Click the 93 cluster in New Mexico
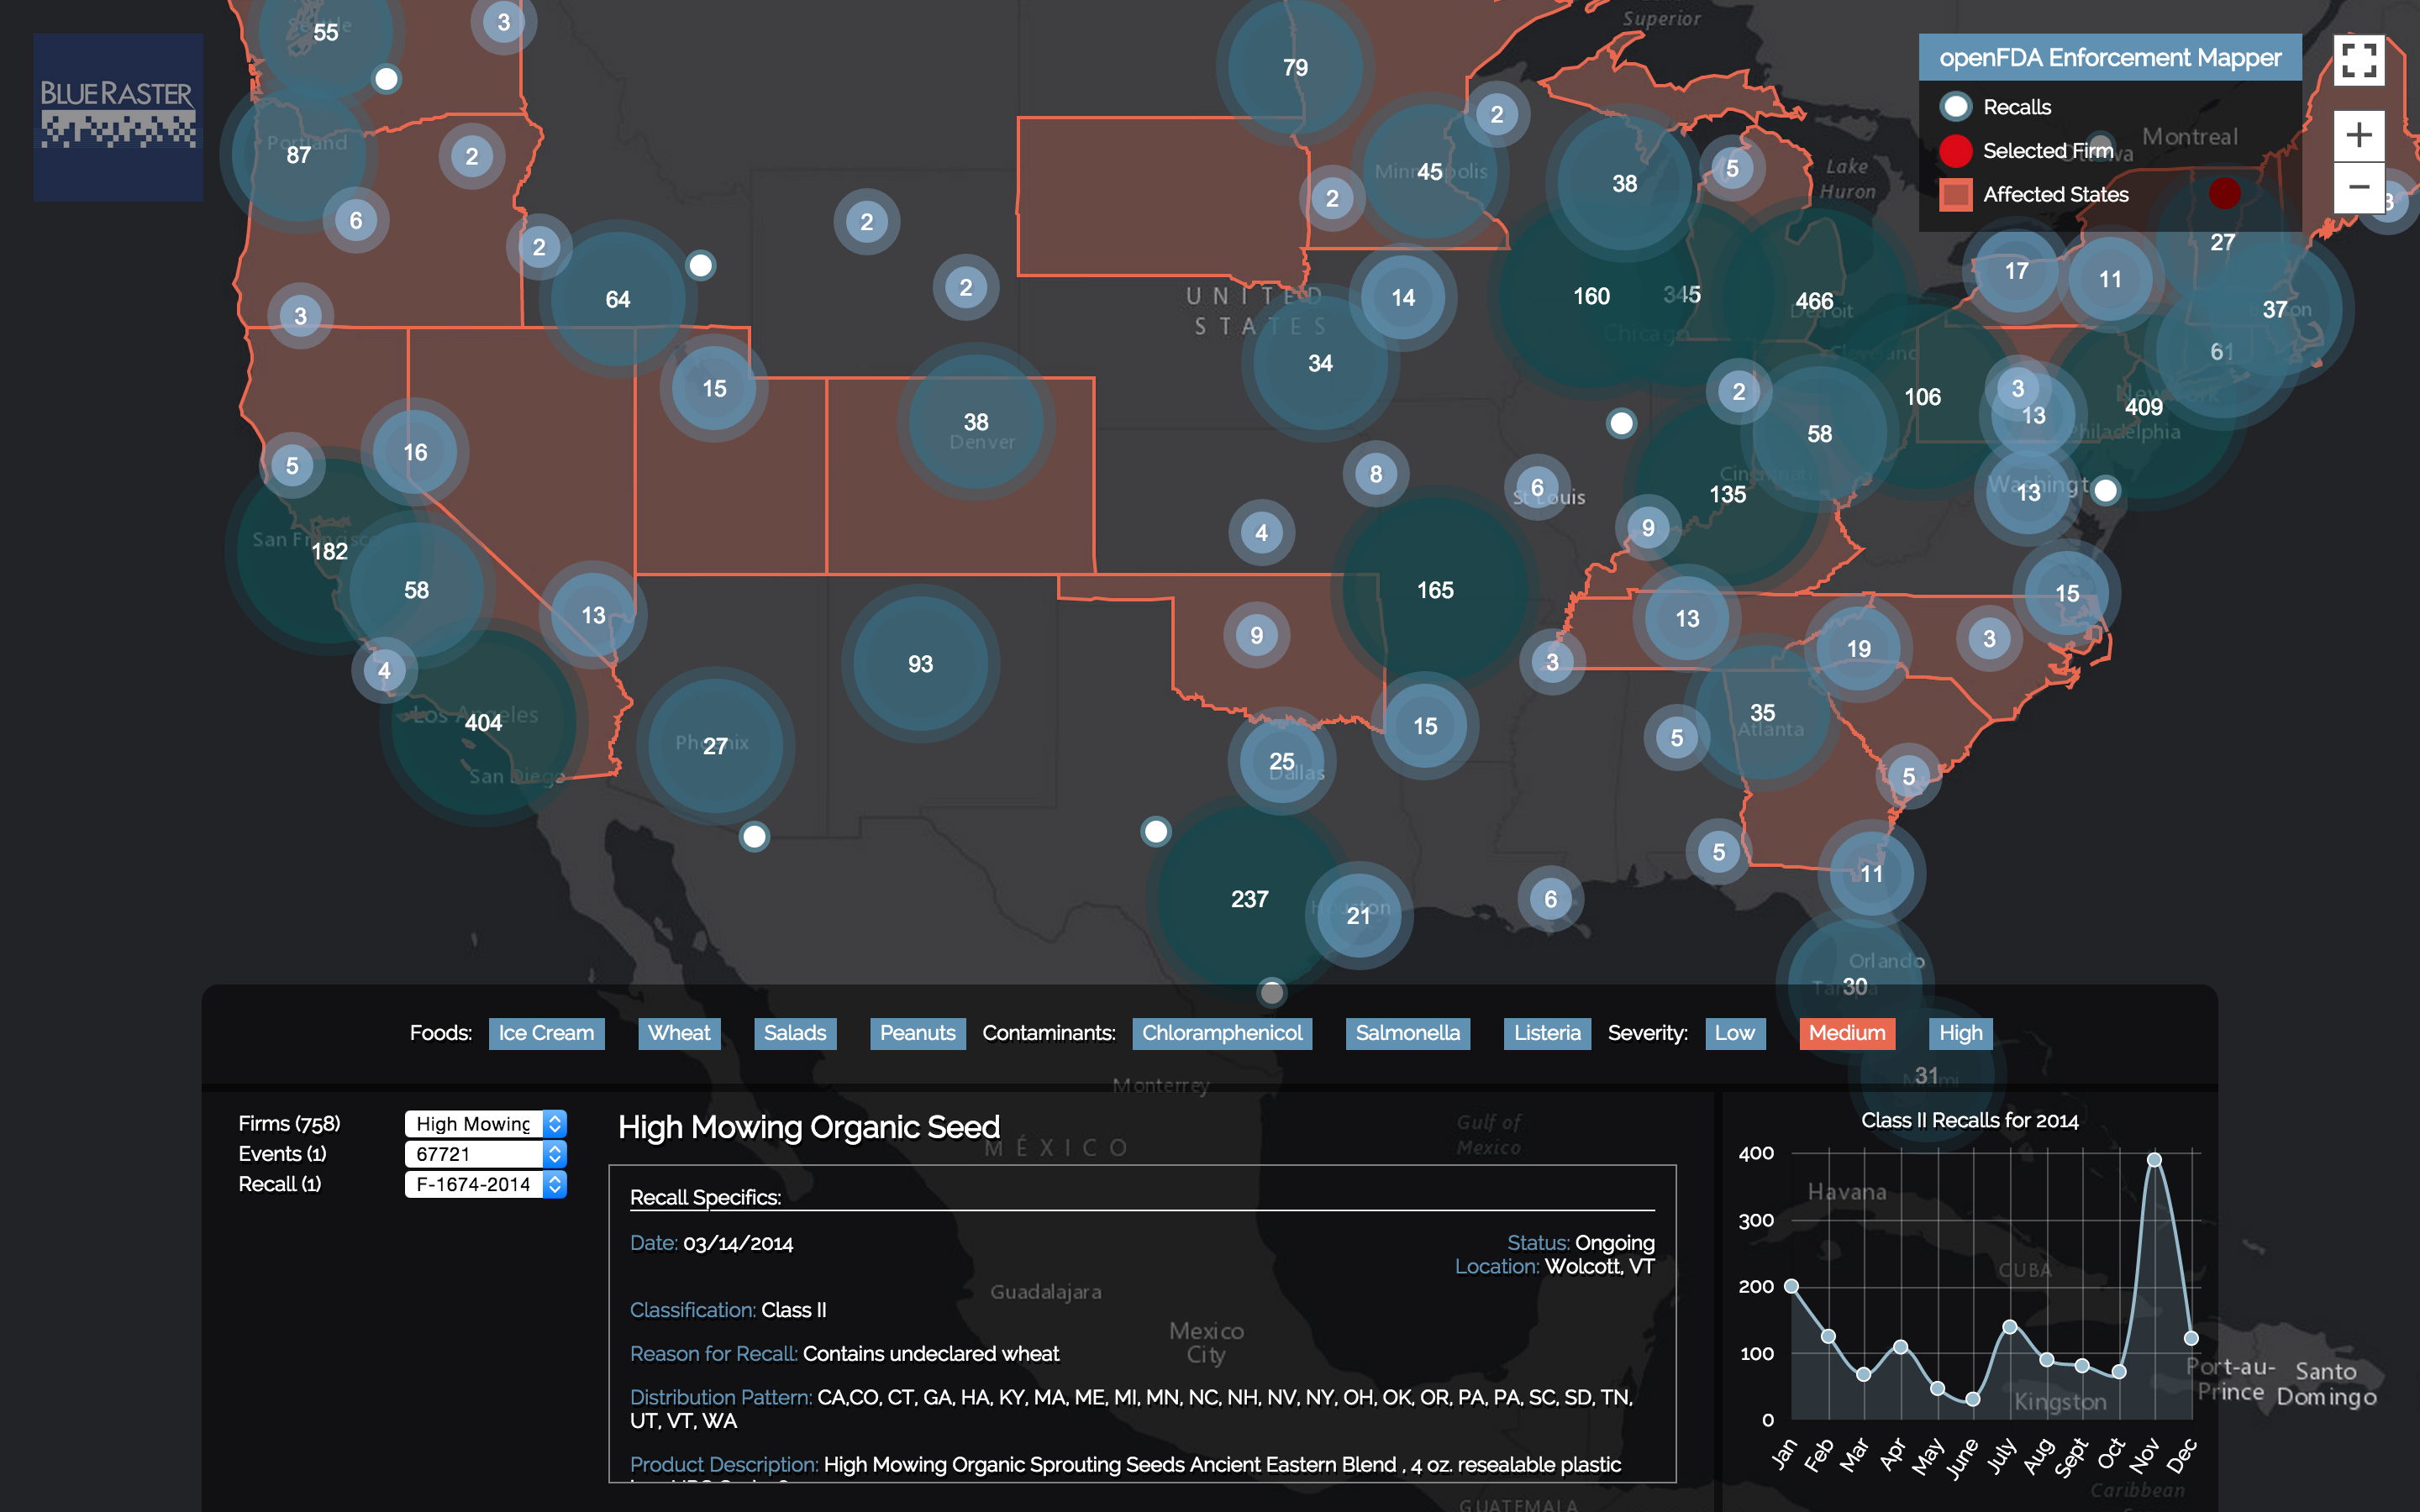 click(920, 664)
